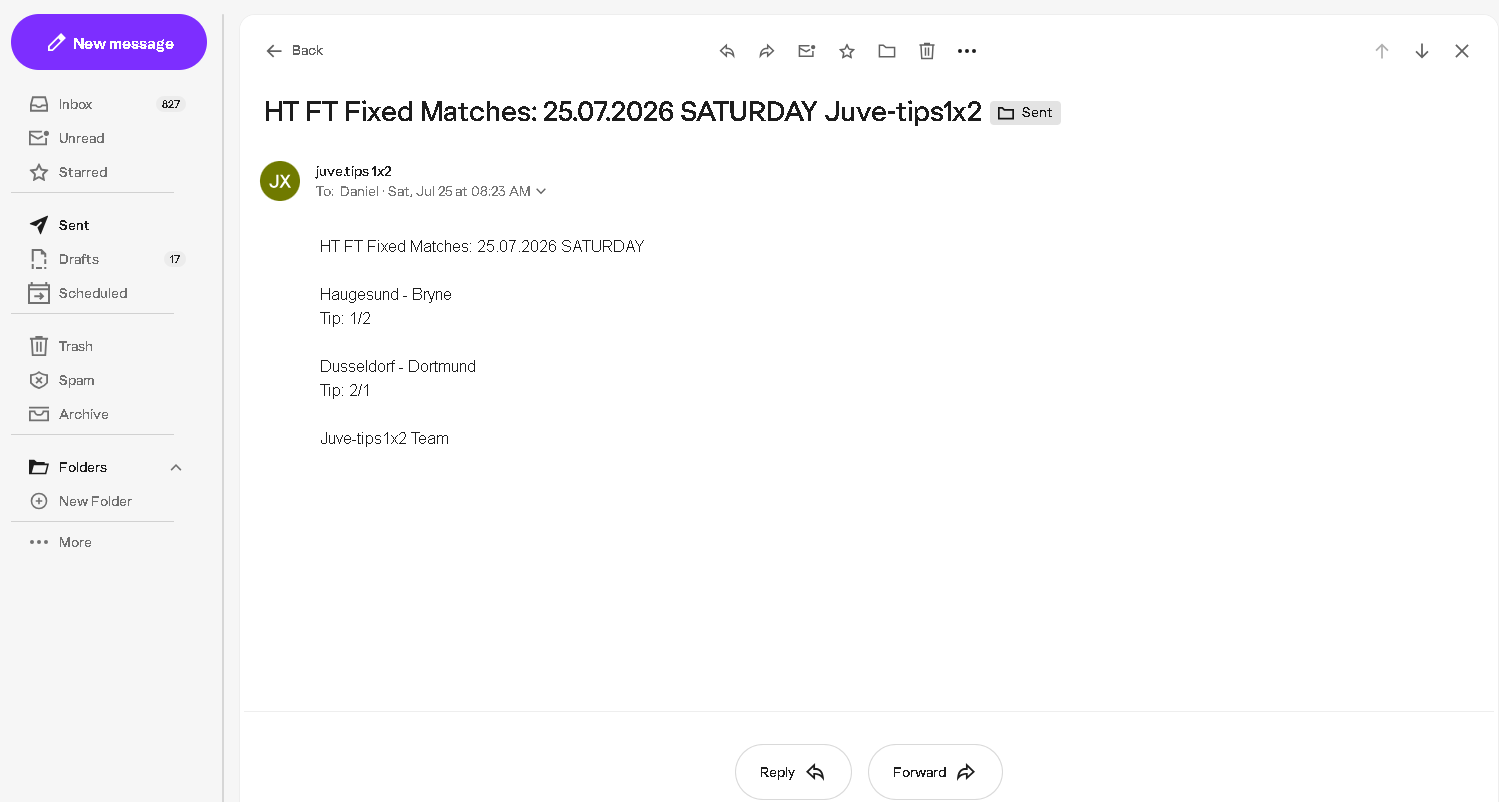1499x802 pixels.
Task: Click the Drafts count badge 17
Action: click(175, 259)
